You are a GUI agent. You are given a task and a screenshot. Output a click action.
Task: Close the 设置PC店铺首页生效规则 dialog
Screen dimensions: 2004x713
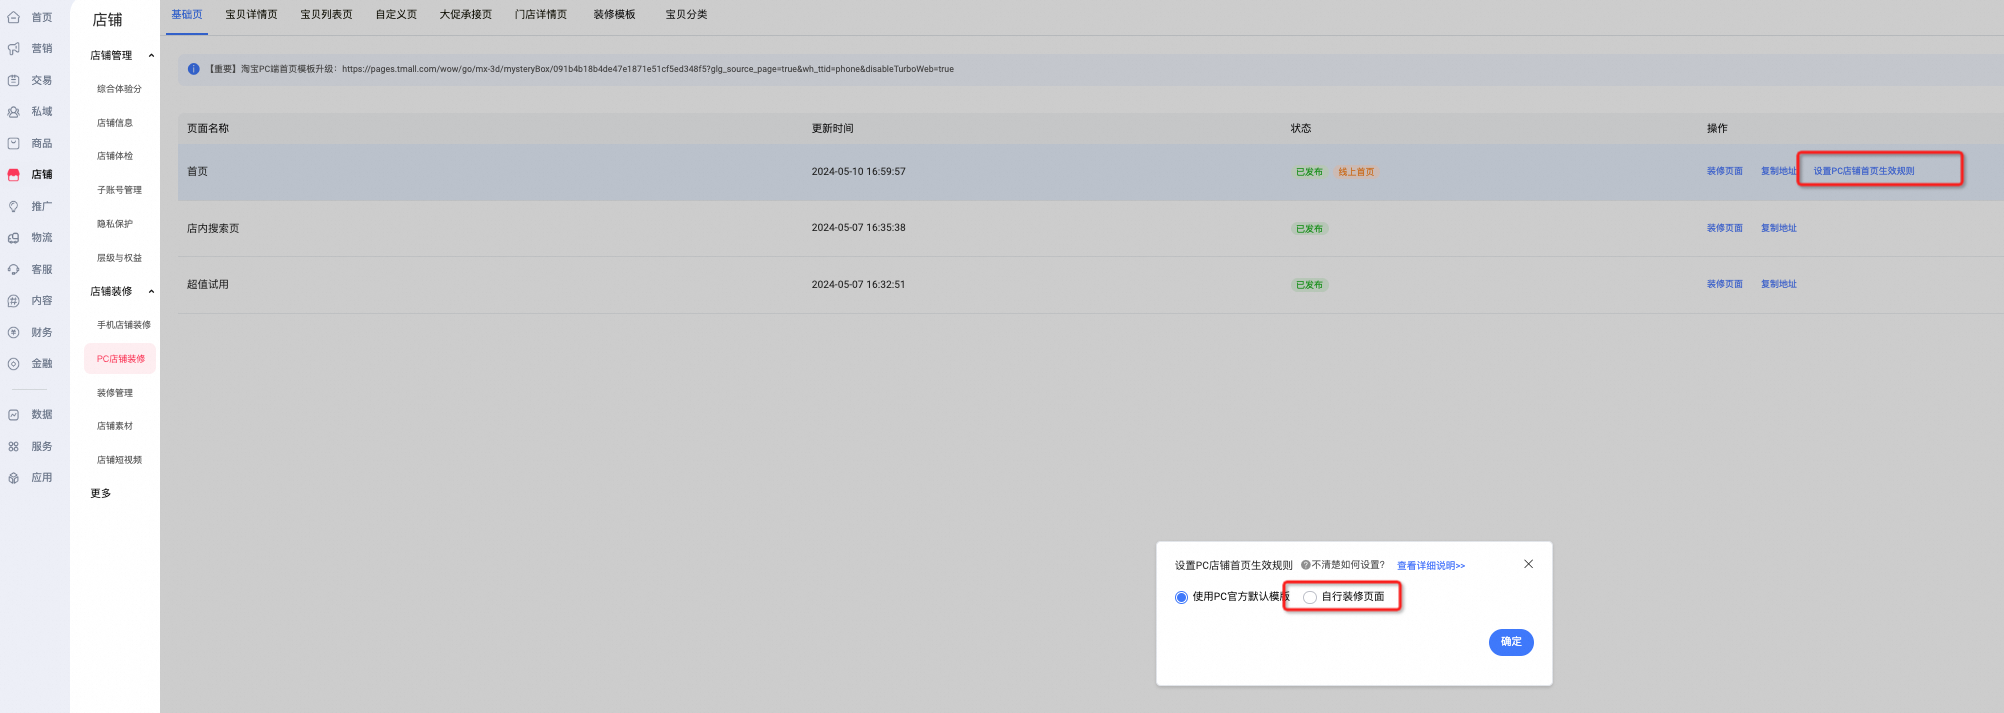coord(1528,564)
